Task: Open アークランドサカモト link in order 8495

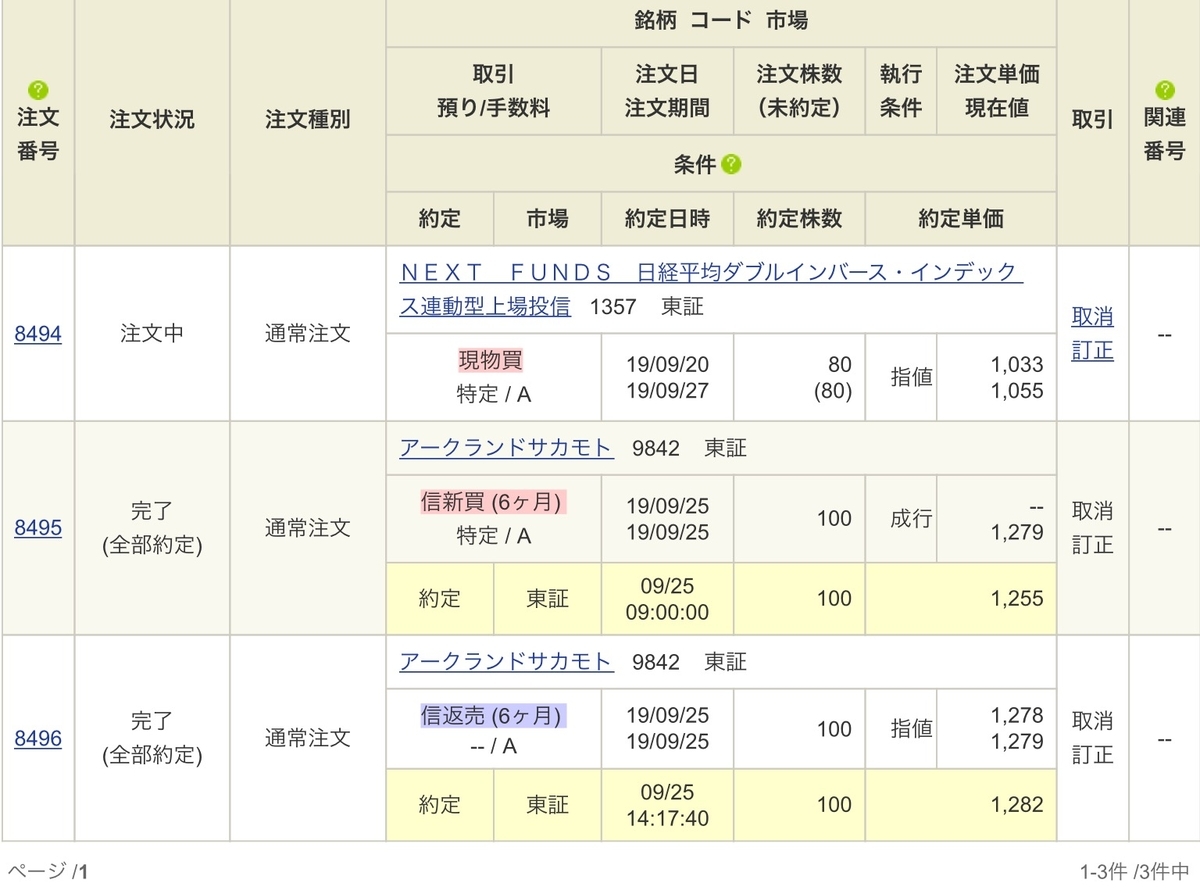Action: (506, 448)
